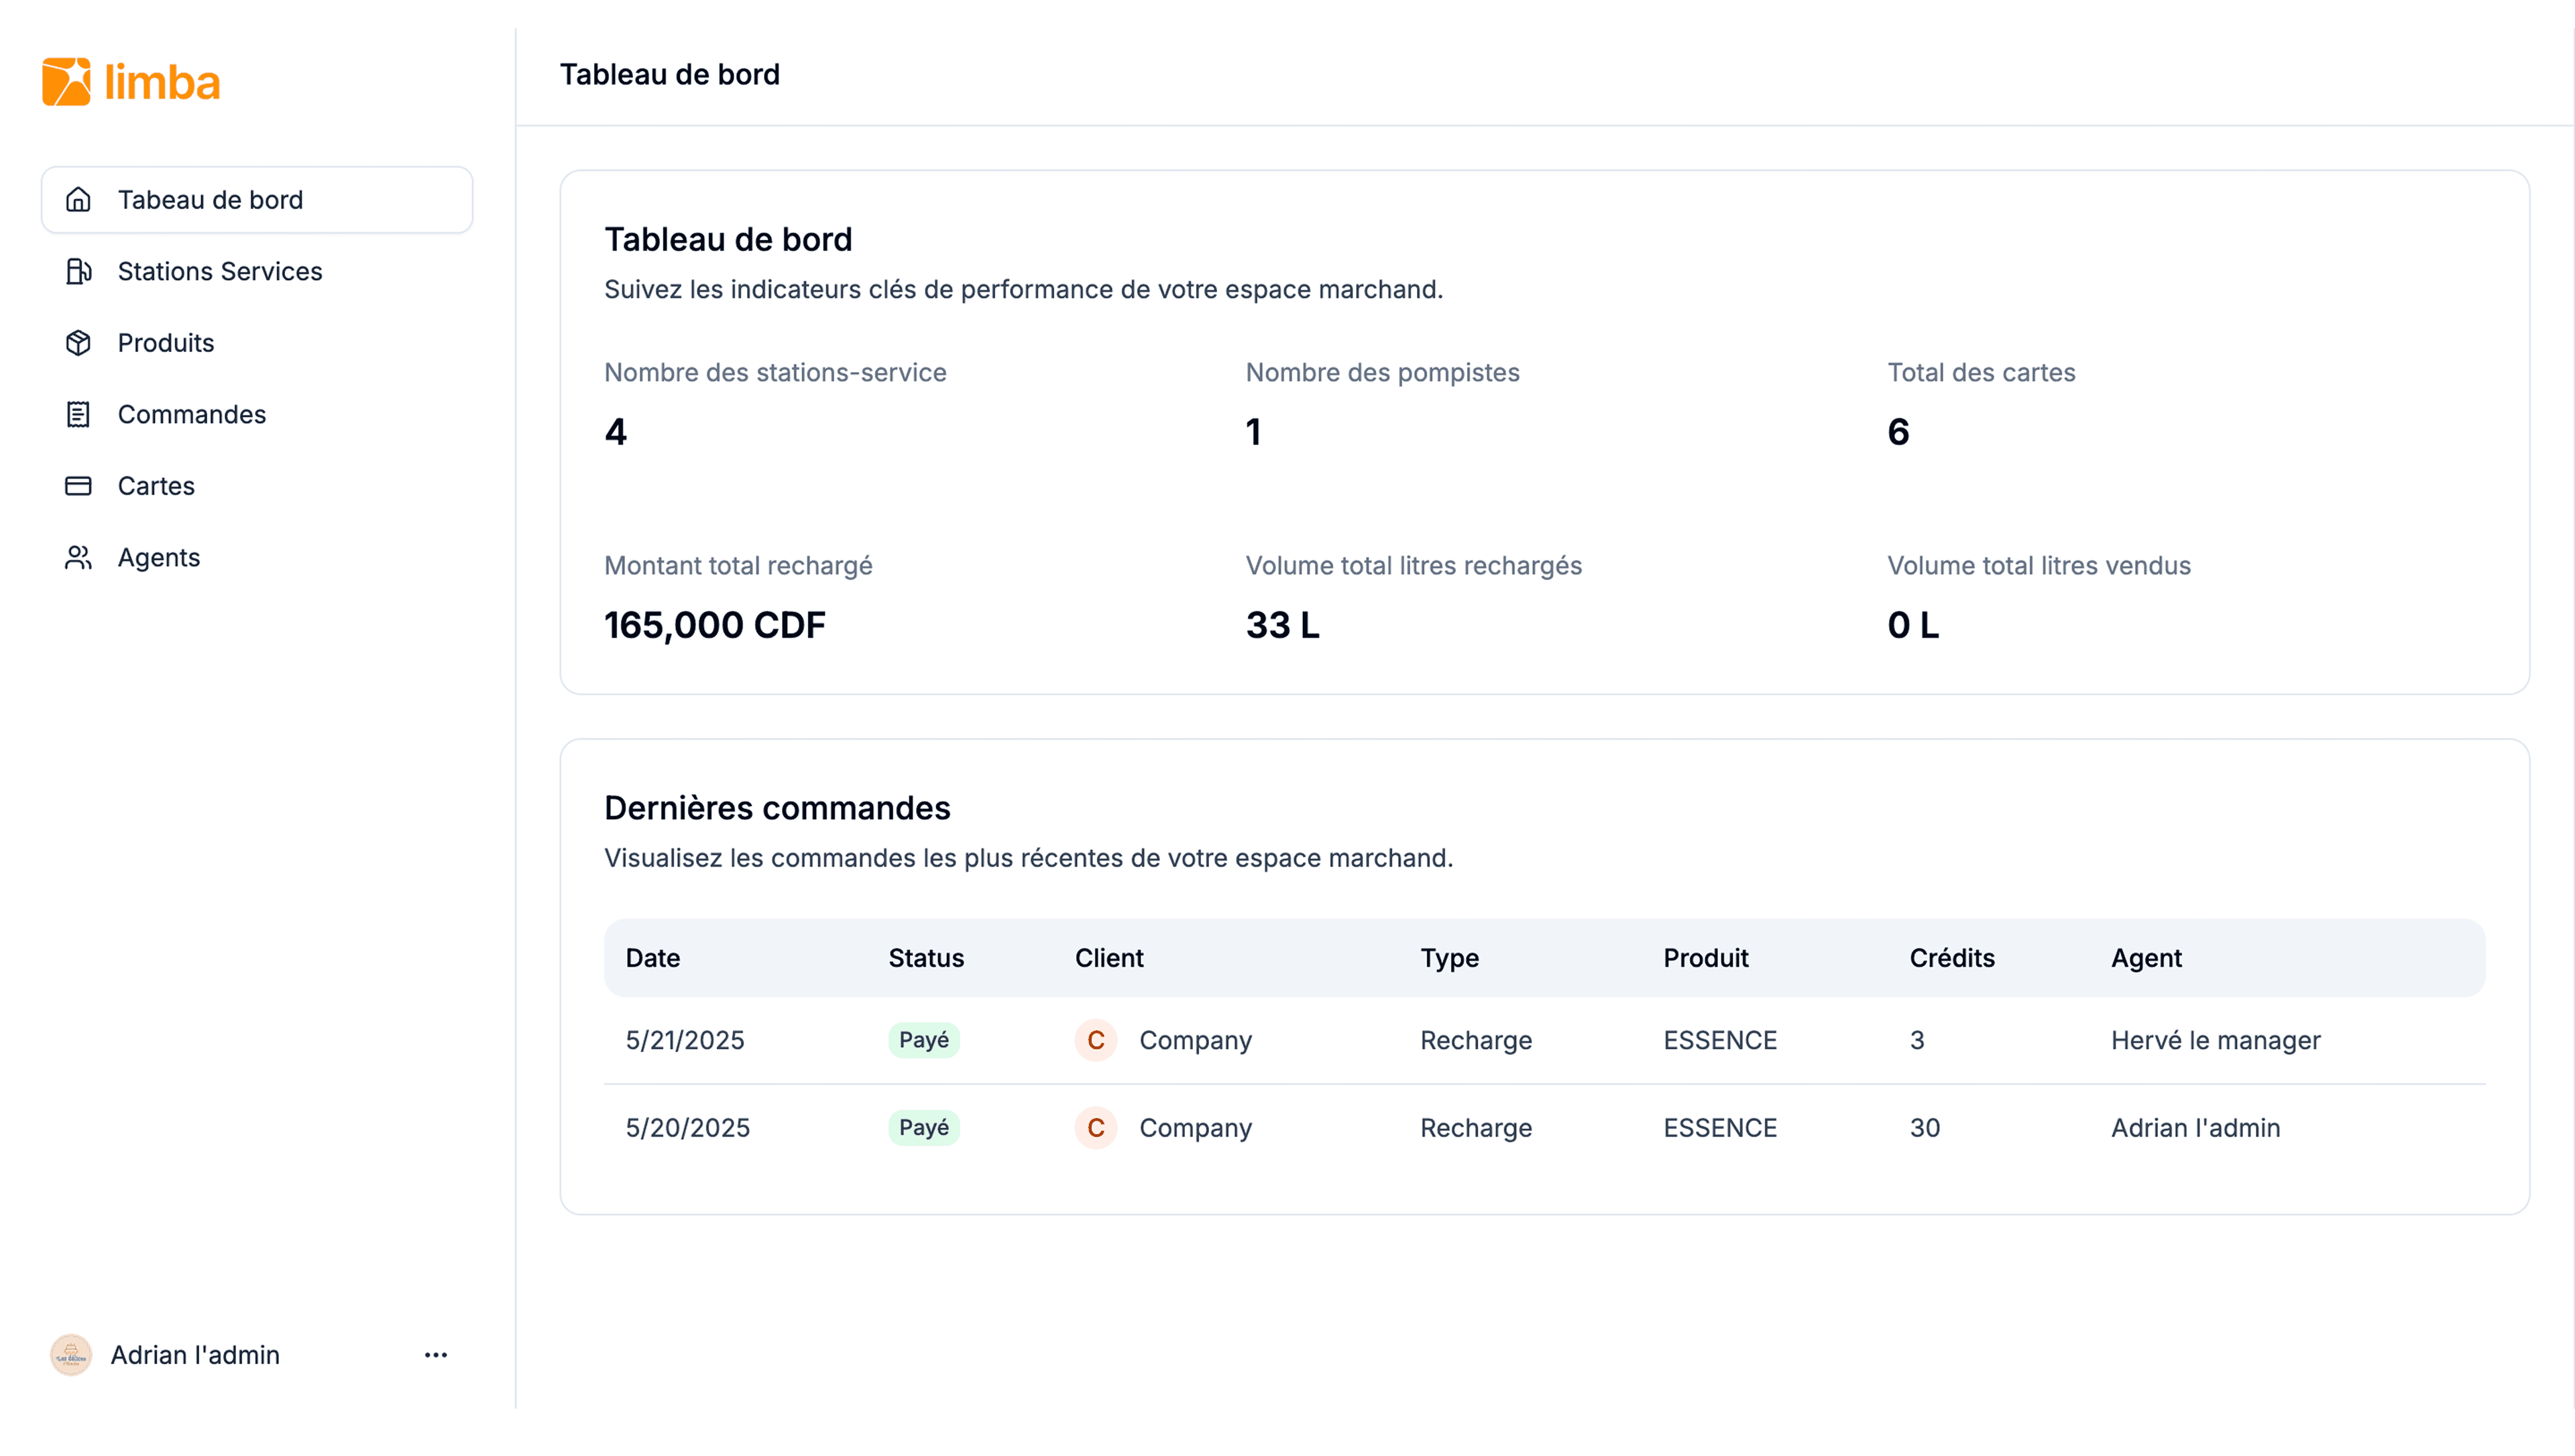Go to the Commandes page
This screenshot has width=2575, height=1456.
[192, 414]
